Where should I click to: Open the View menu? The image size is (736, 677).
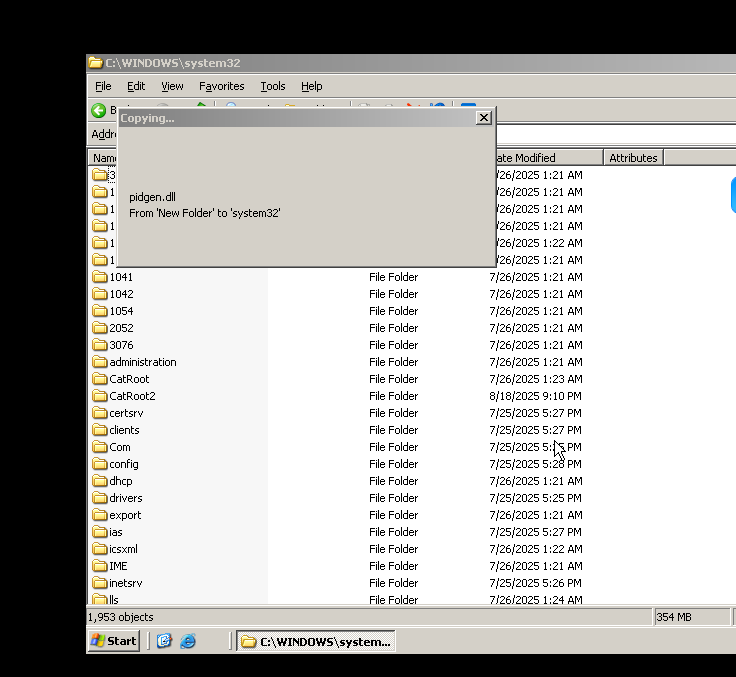point(172,86)
